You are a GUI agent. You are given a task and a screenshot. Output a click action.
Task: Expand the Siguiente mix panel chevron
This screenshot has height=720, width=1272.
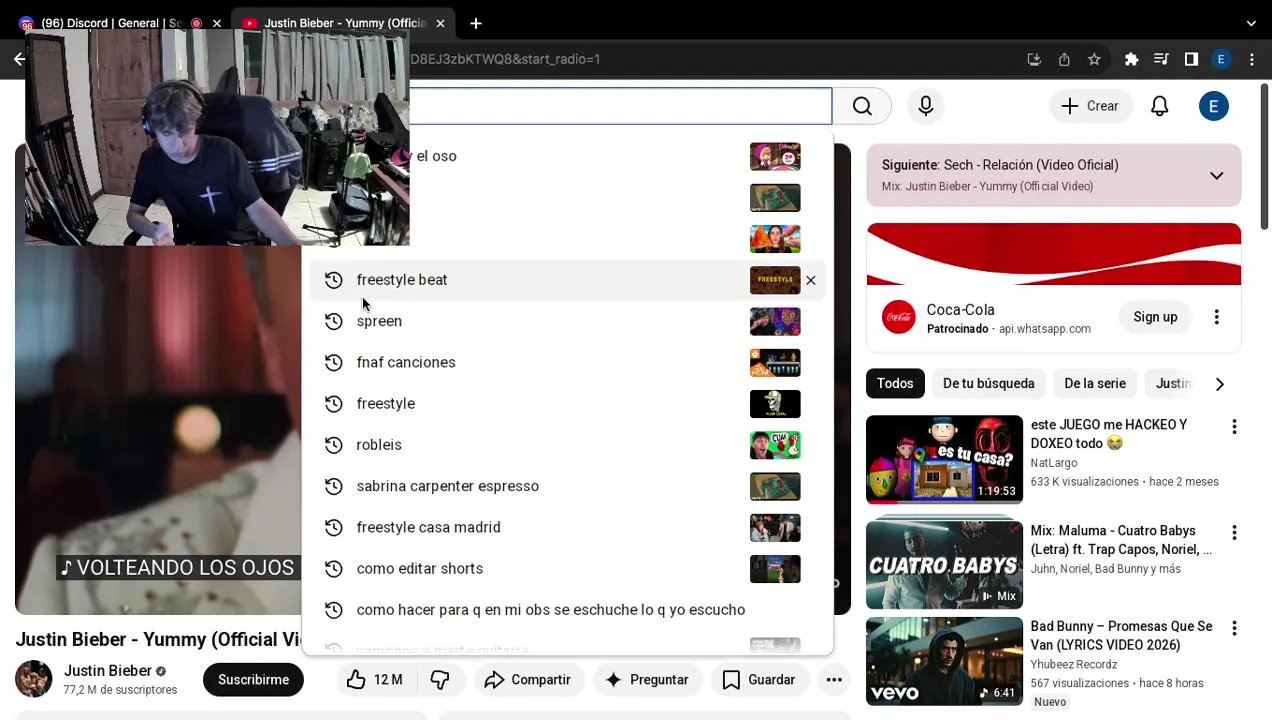pos(1216,176)
